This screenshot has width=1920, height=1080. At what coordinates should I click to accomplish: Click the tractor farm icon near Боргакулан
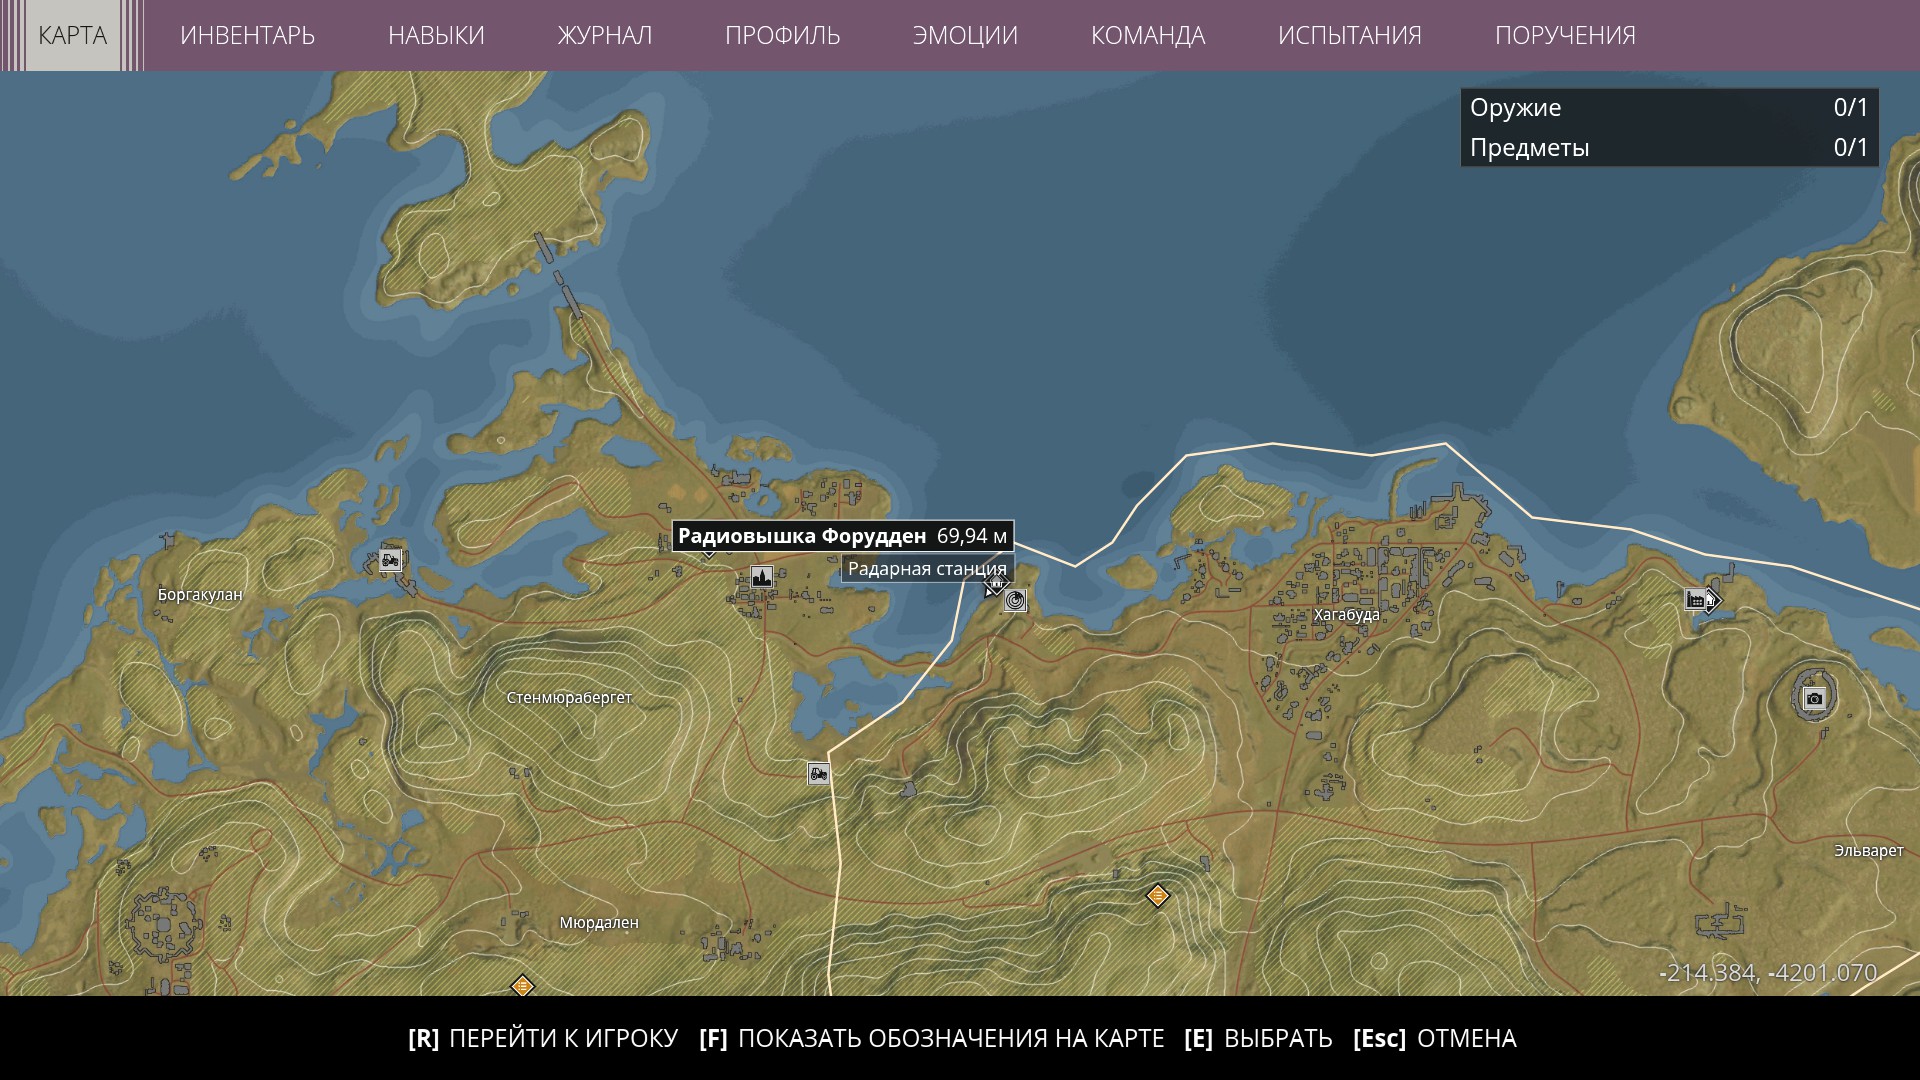tap(390, 560)
